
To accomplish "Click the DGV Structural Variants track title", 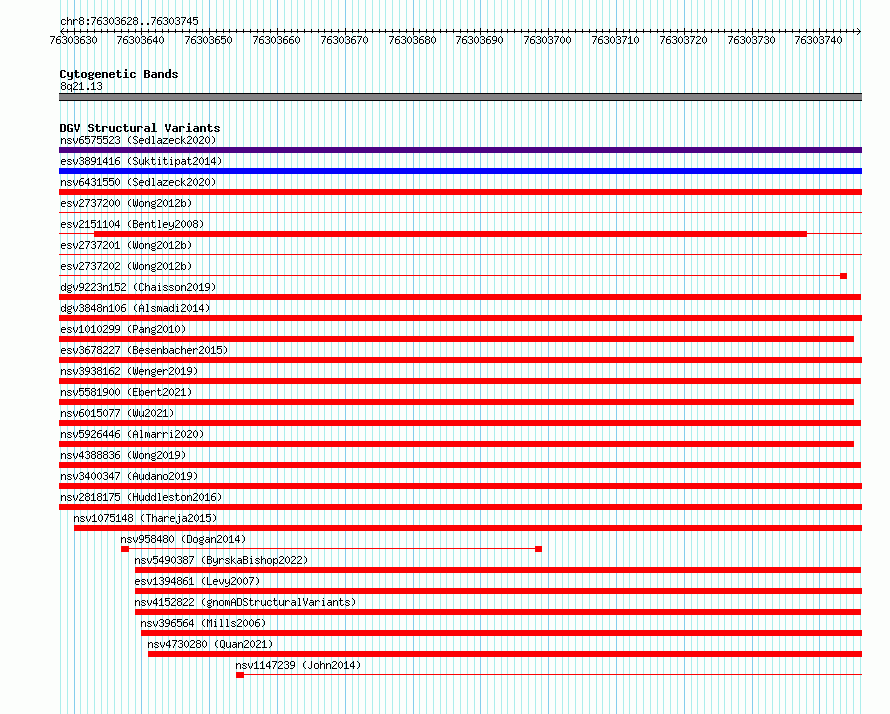I will (x=140, y=128).
